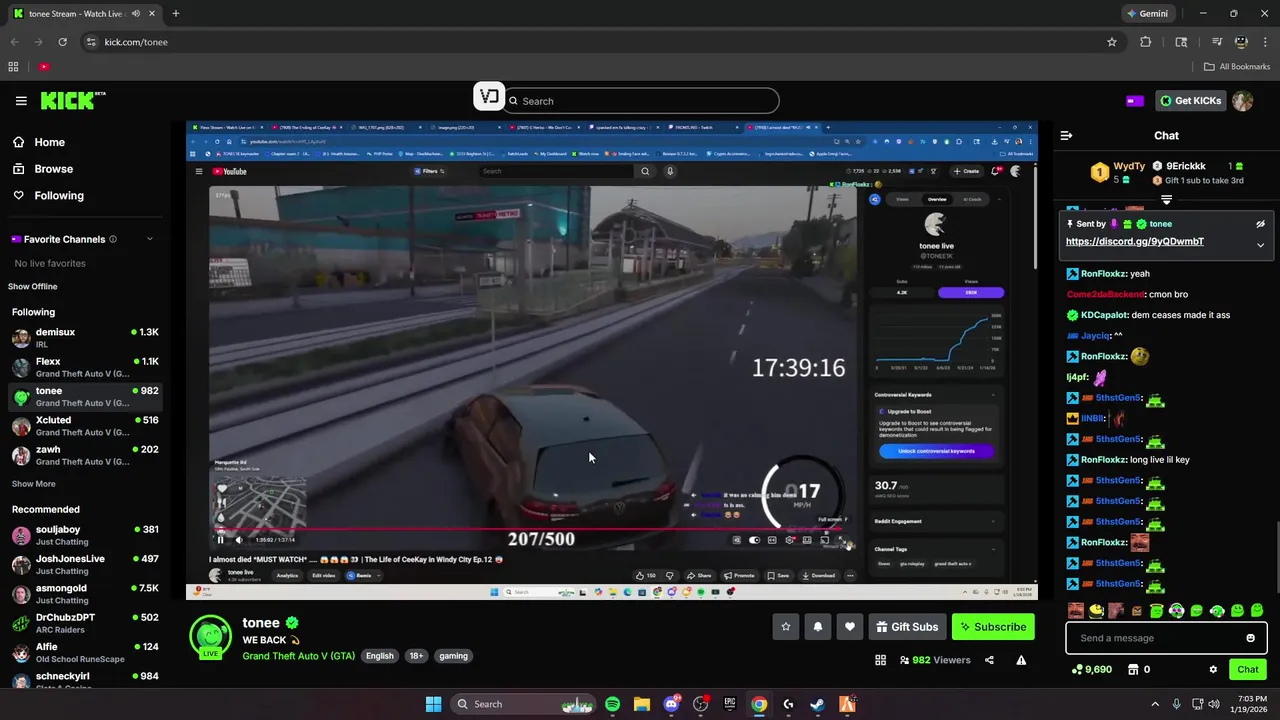Seek on the red video progress bar
The height and width of the screenshot is (720, 1280).
532,530
